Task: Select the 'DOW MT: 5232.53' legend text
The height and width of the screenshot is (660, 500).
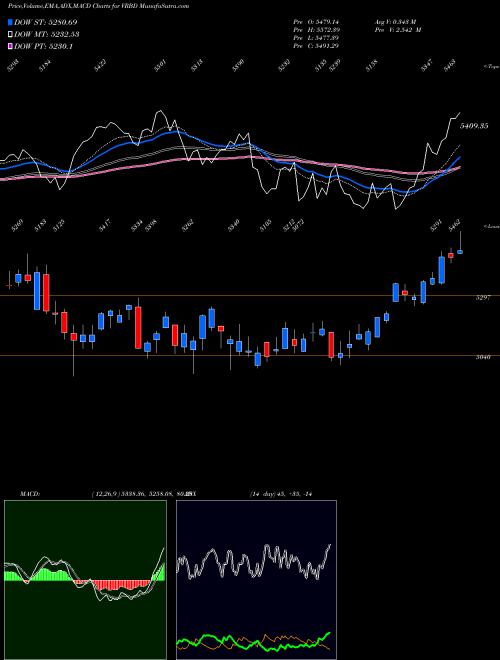Action: pyautogui.click(x=47, y=35)
